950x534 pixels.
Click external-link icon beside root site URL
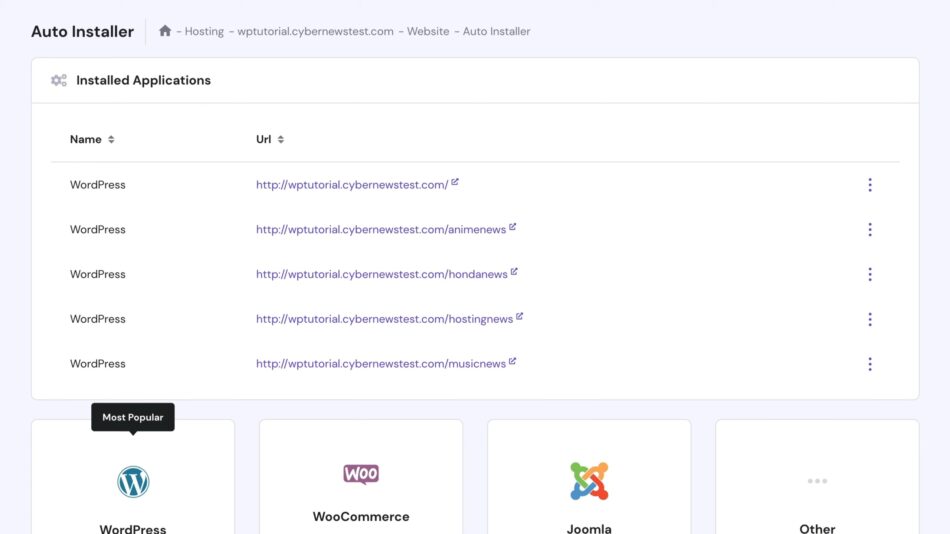click(x=455, y=182)
